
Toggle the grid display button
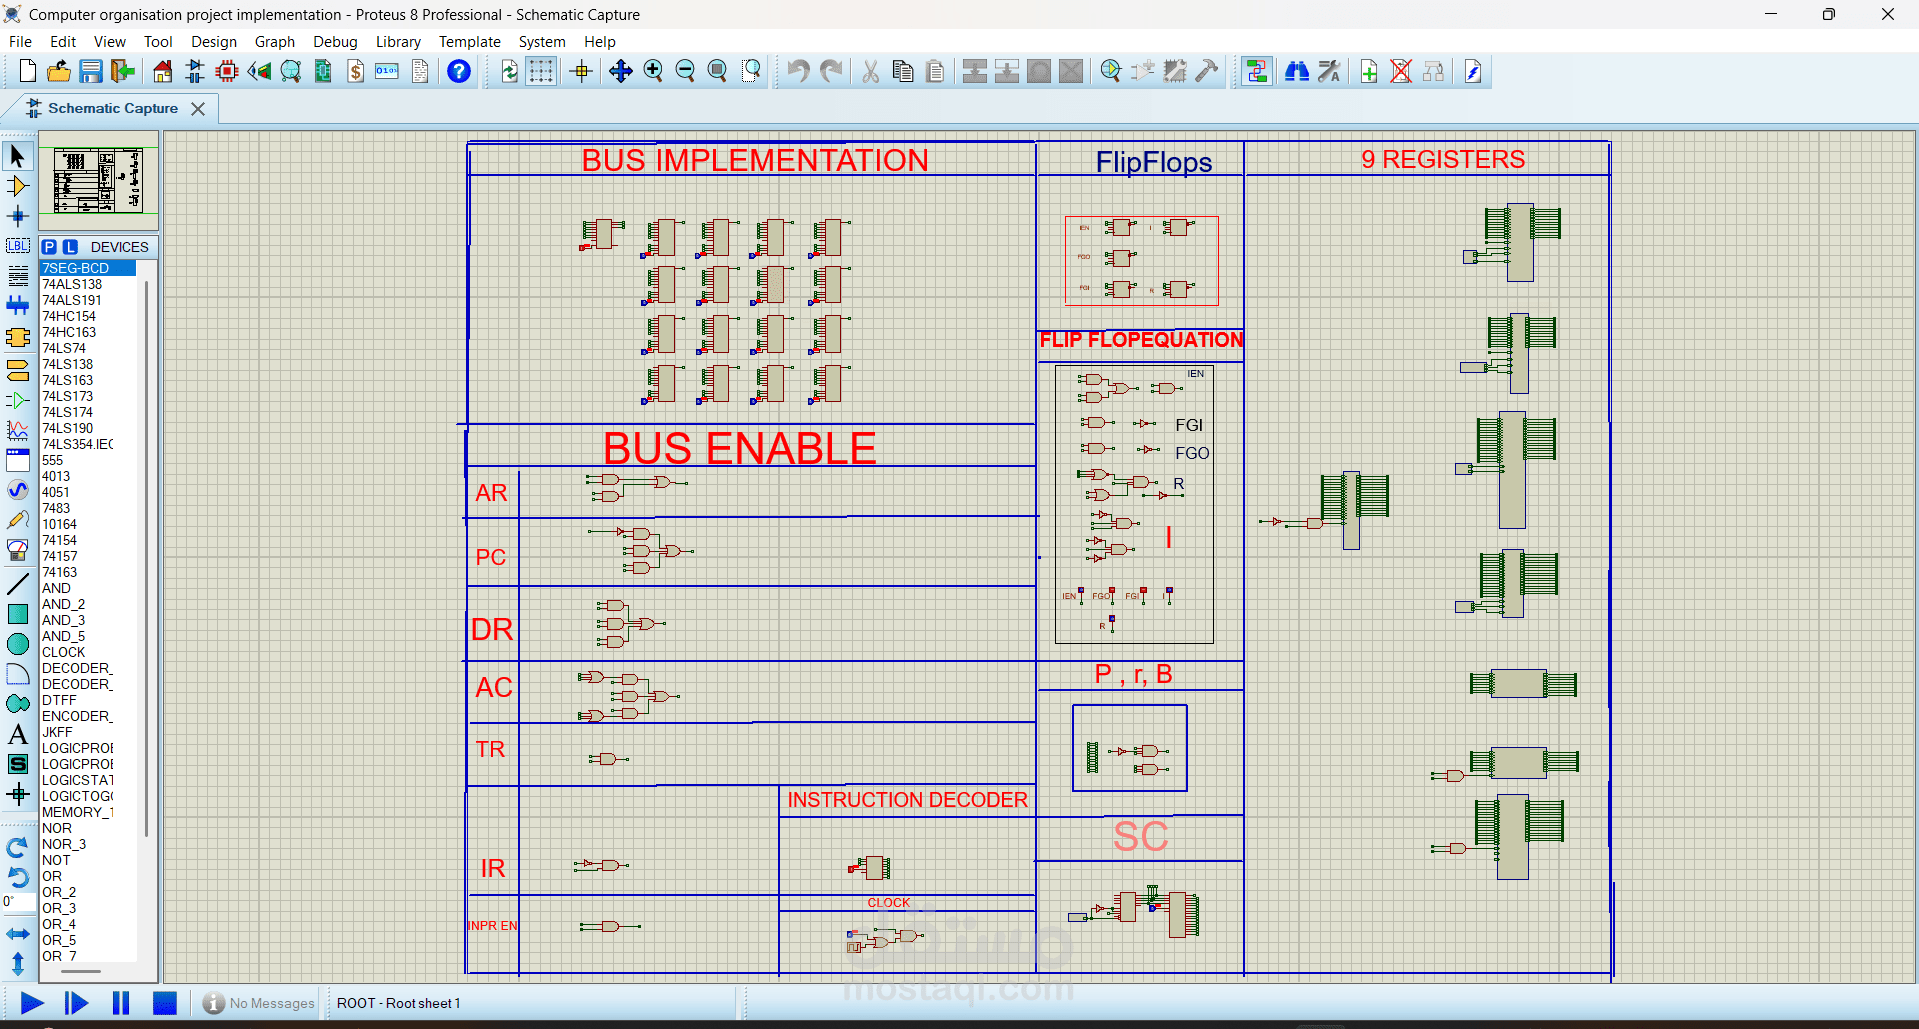coord(541,71)
